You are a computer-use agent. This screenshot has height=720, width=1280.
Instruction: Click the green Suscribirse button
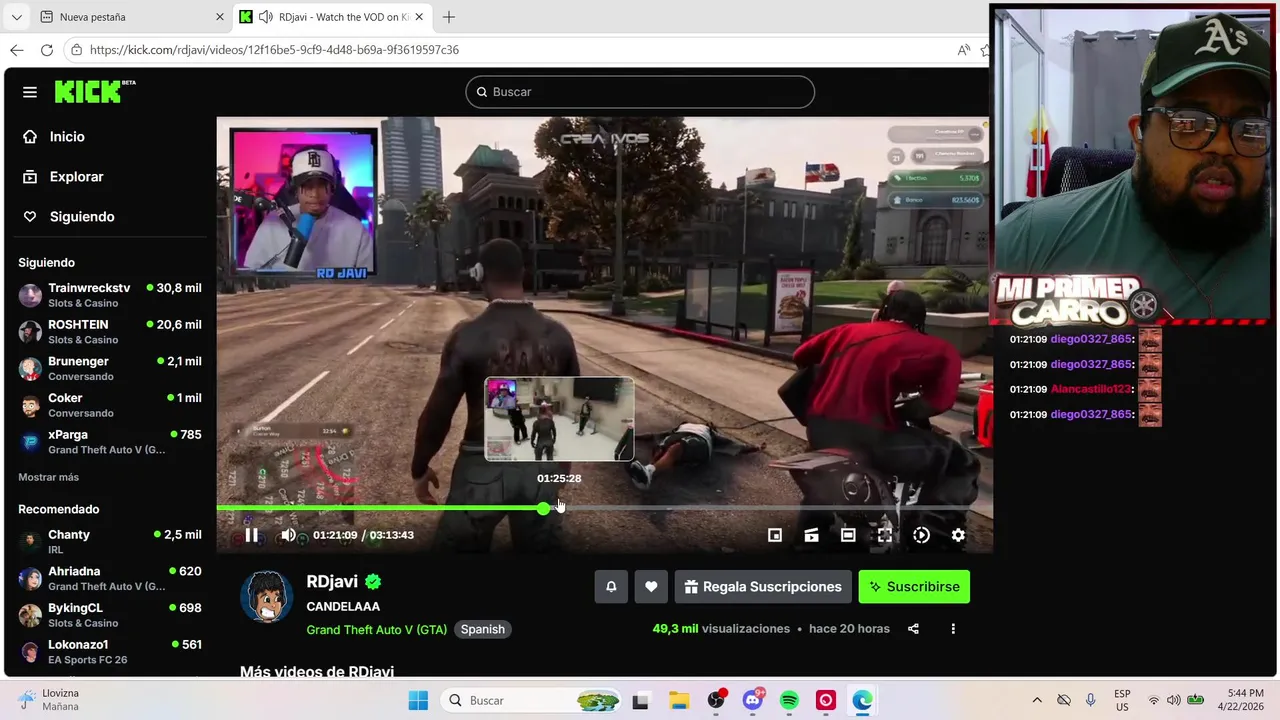[x=914, y=587]
